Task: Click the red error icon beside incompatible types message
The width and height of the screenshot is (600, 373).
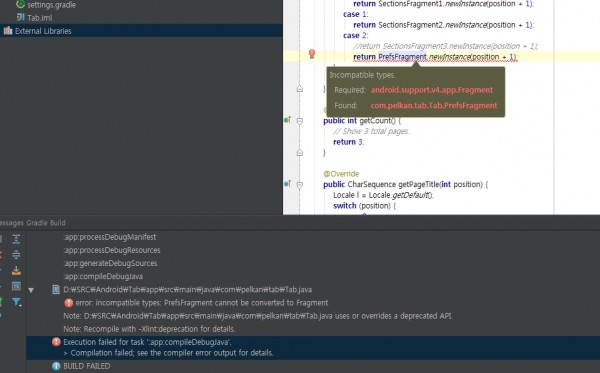Action: pyautogui.click(x=68, y=303)
